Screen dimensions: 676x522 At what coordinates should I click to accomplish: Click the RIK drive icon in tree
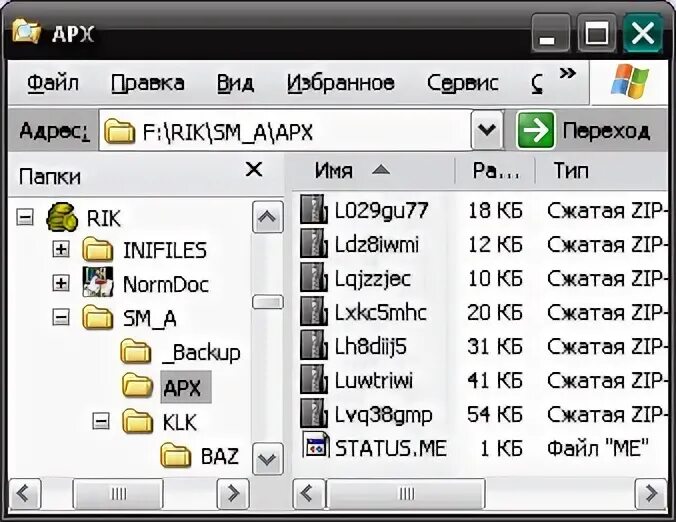coord(63,217)
